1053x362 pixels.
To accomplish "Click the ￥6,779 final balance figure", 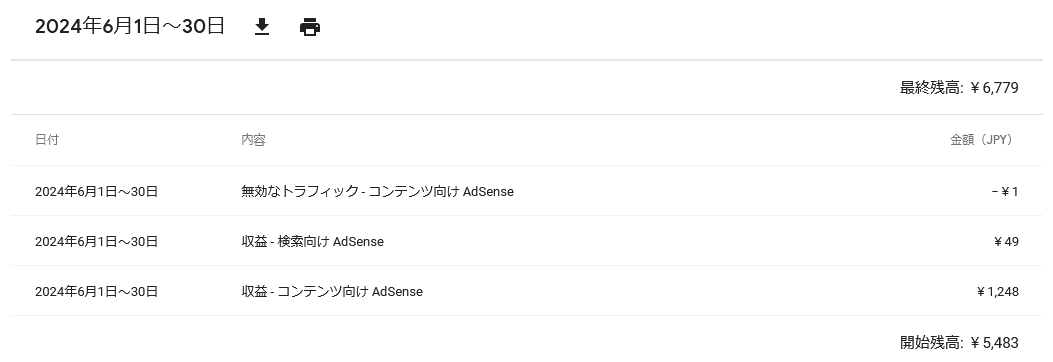I will pyautogui.click(x=994, y=87).
